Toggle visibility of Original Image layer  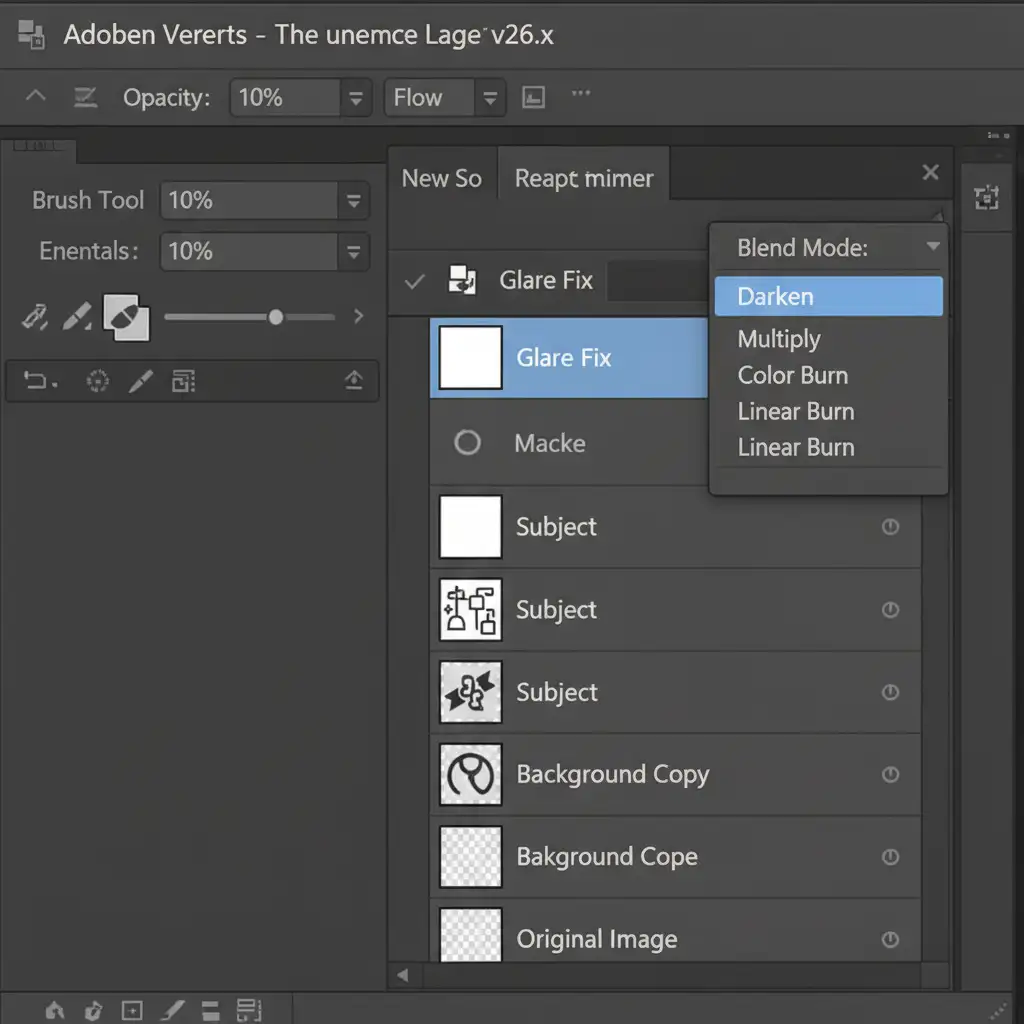coord(890,939)
